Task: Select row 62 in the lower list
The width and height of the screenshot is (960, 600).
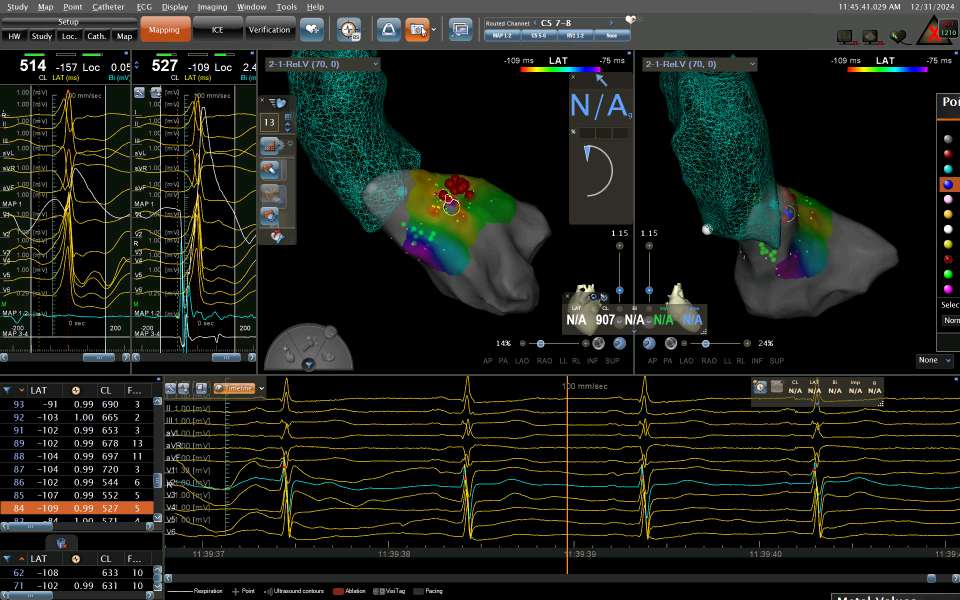Action: [77, 572]
